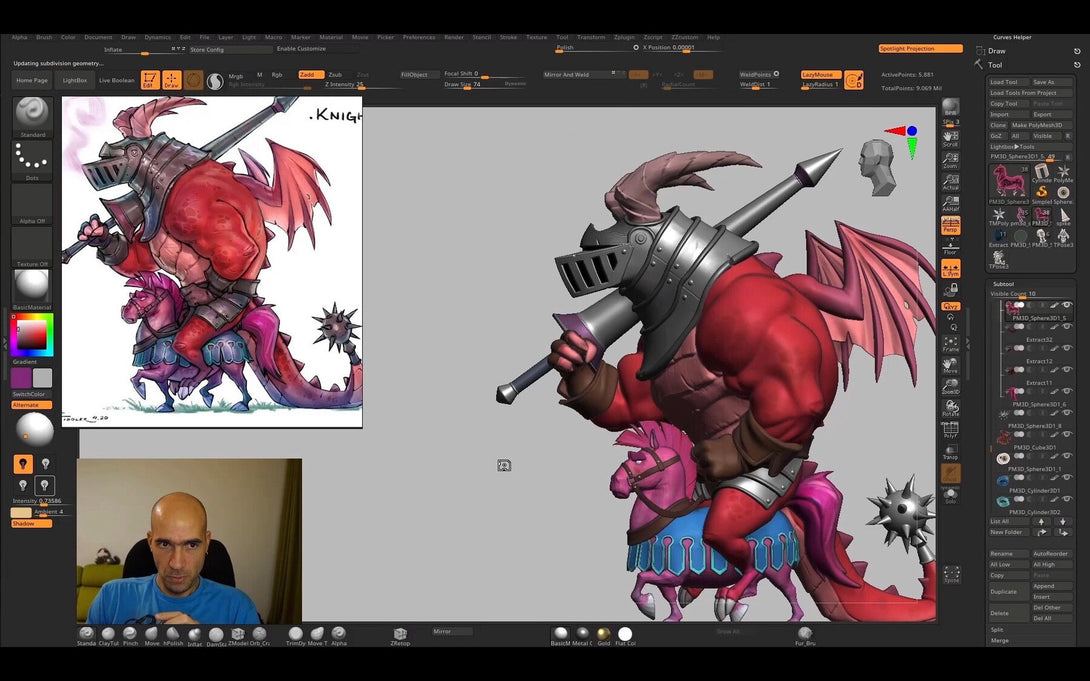Choose the Flat Color material sphere

[625, 636]
